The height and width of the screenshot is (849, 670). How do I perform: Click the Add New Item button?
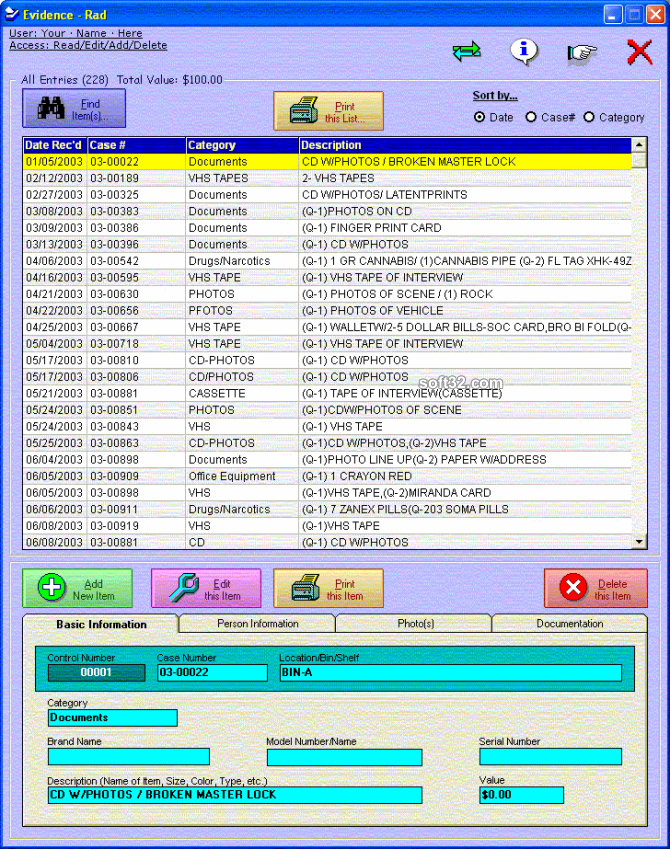[x=77, y=588]
